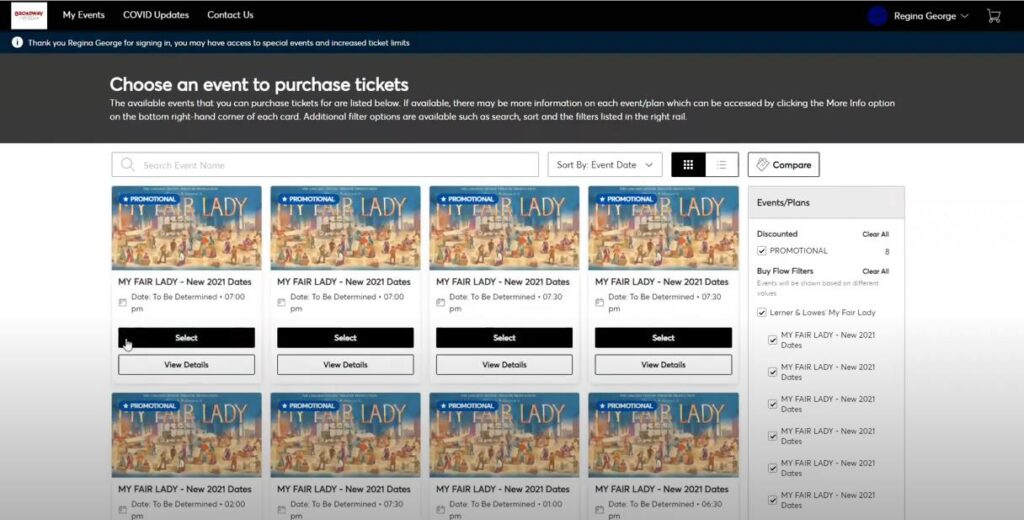Switch to grid view icon
Image resolution: width=1024 pixels, height=520 pixels.
[x=688, y=165]
